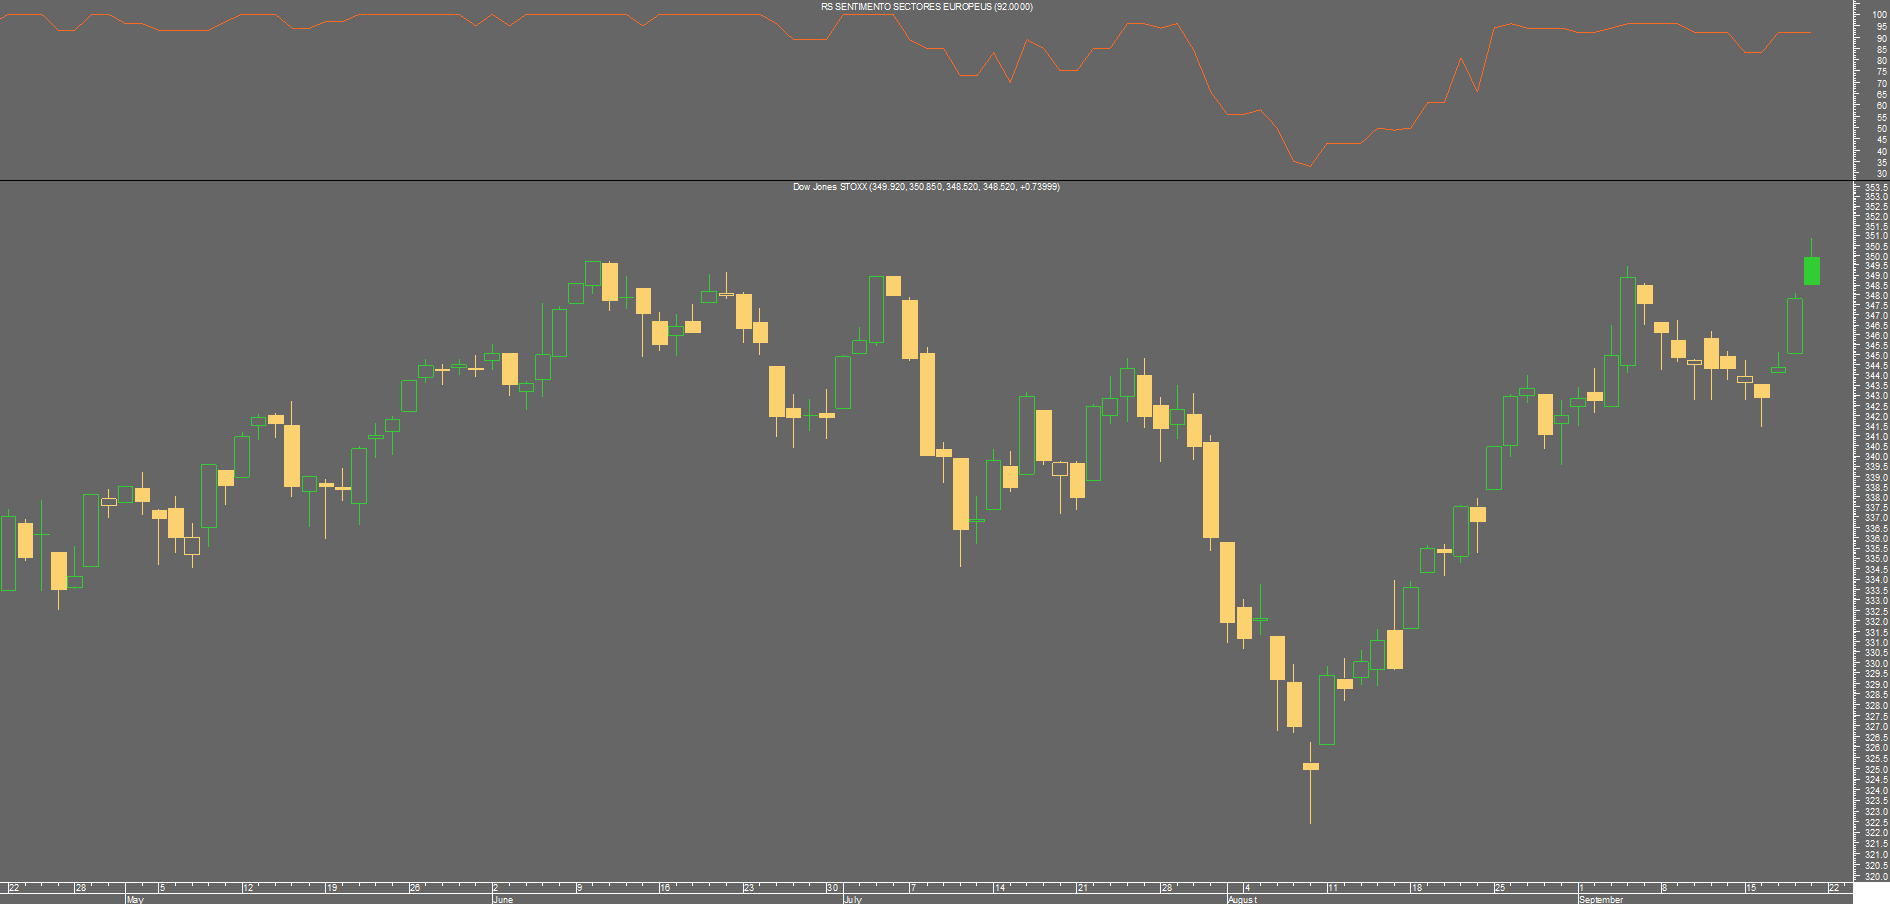
Task: Click the 100 level on indicator scale
Action: pyautogui.click(x=1879, y=15)
